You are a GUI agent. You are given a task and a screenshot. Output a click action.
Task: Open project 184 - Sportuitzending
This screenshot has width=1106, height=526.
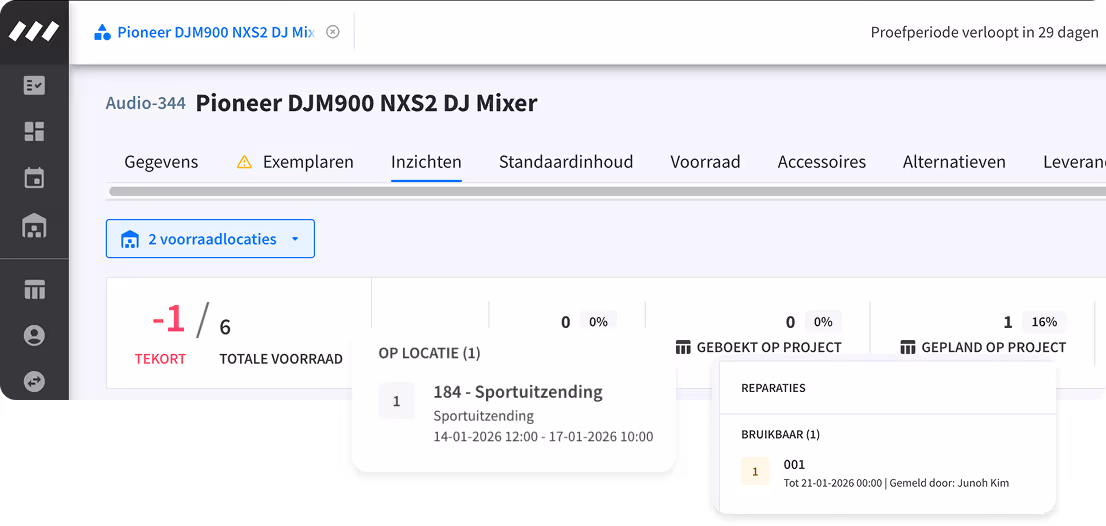point(518,392)
